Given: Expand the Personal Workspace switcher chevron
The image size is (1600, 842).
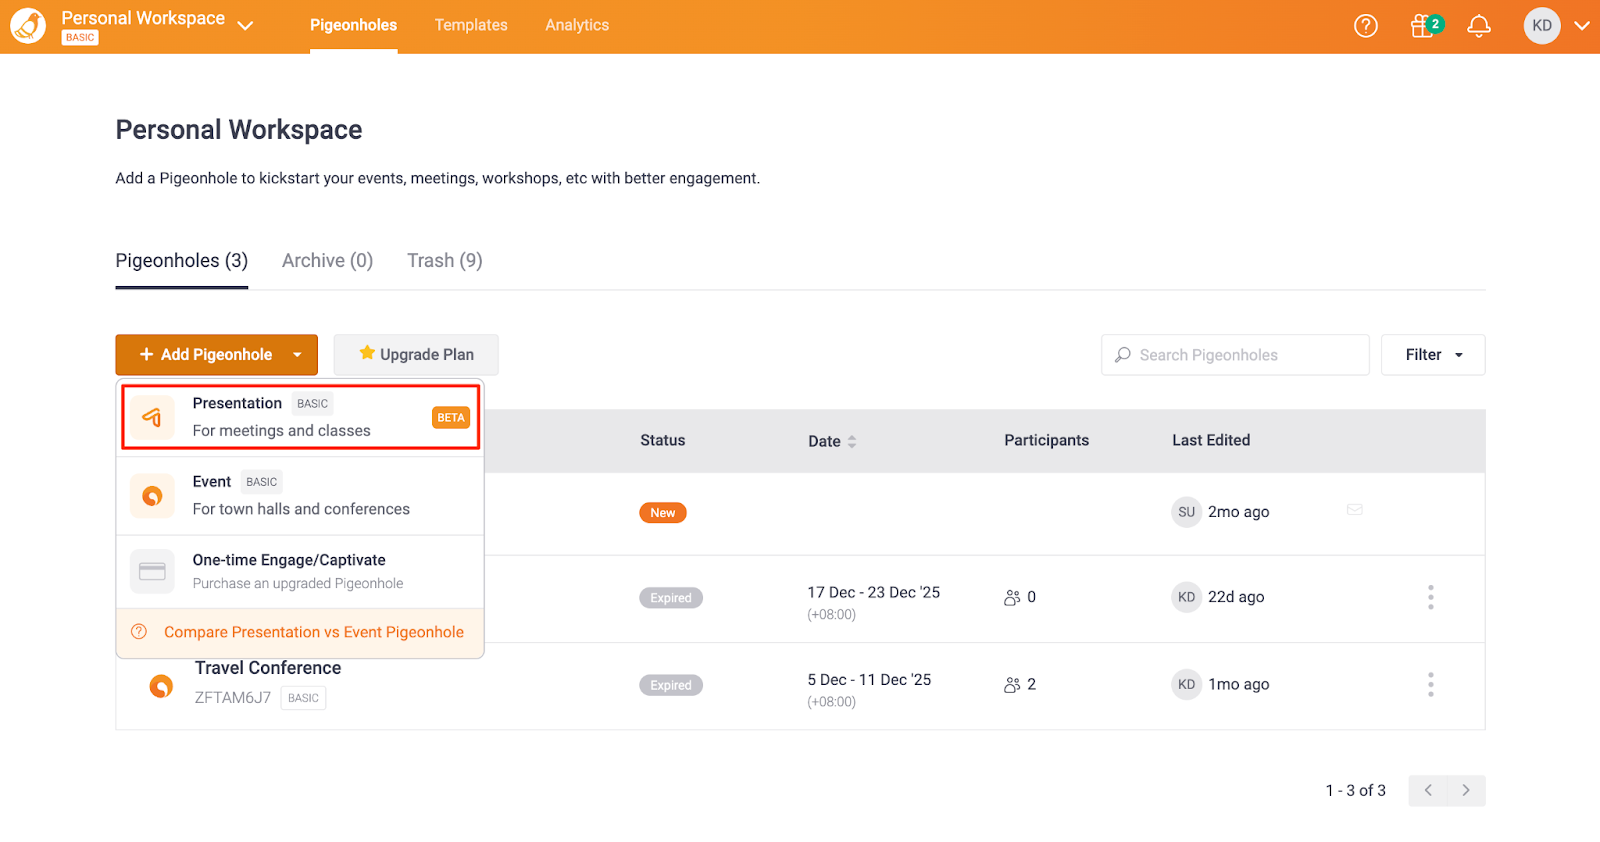Looking at the screenshot, I should coord(245,26).
